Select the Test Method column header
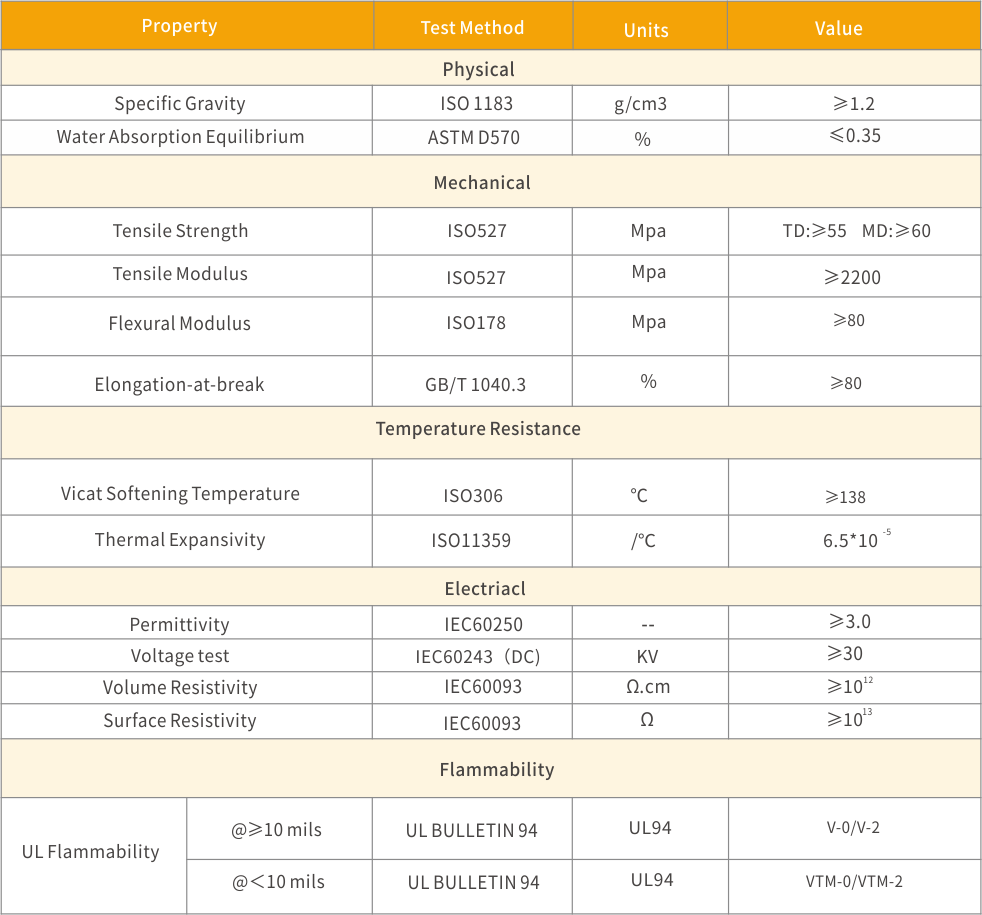The image size is (982, 915). tap(472, 28)
